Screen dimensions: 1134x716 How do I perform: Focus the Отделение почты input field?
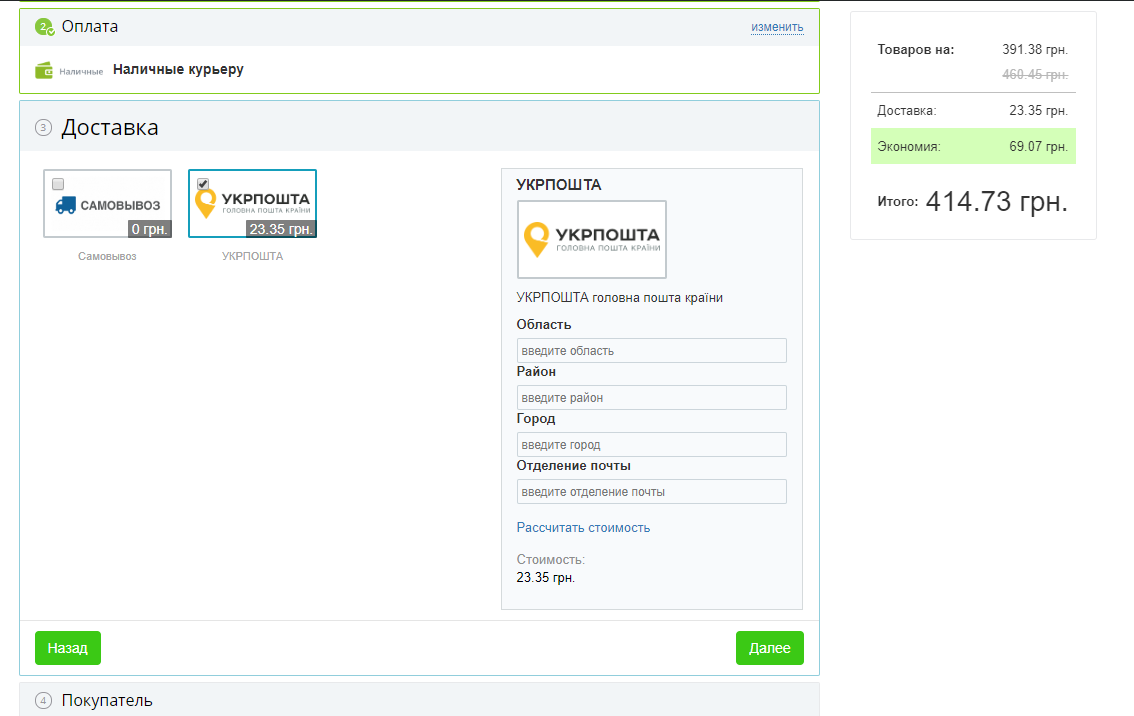point(651,491)
